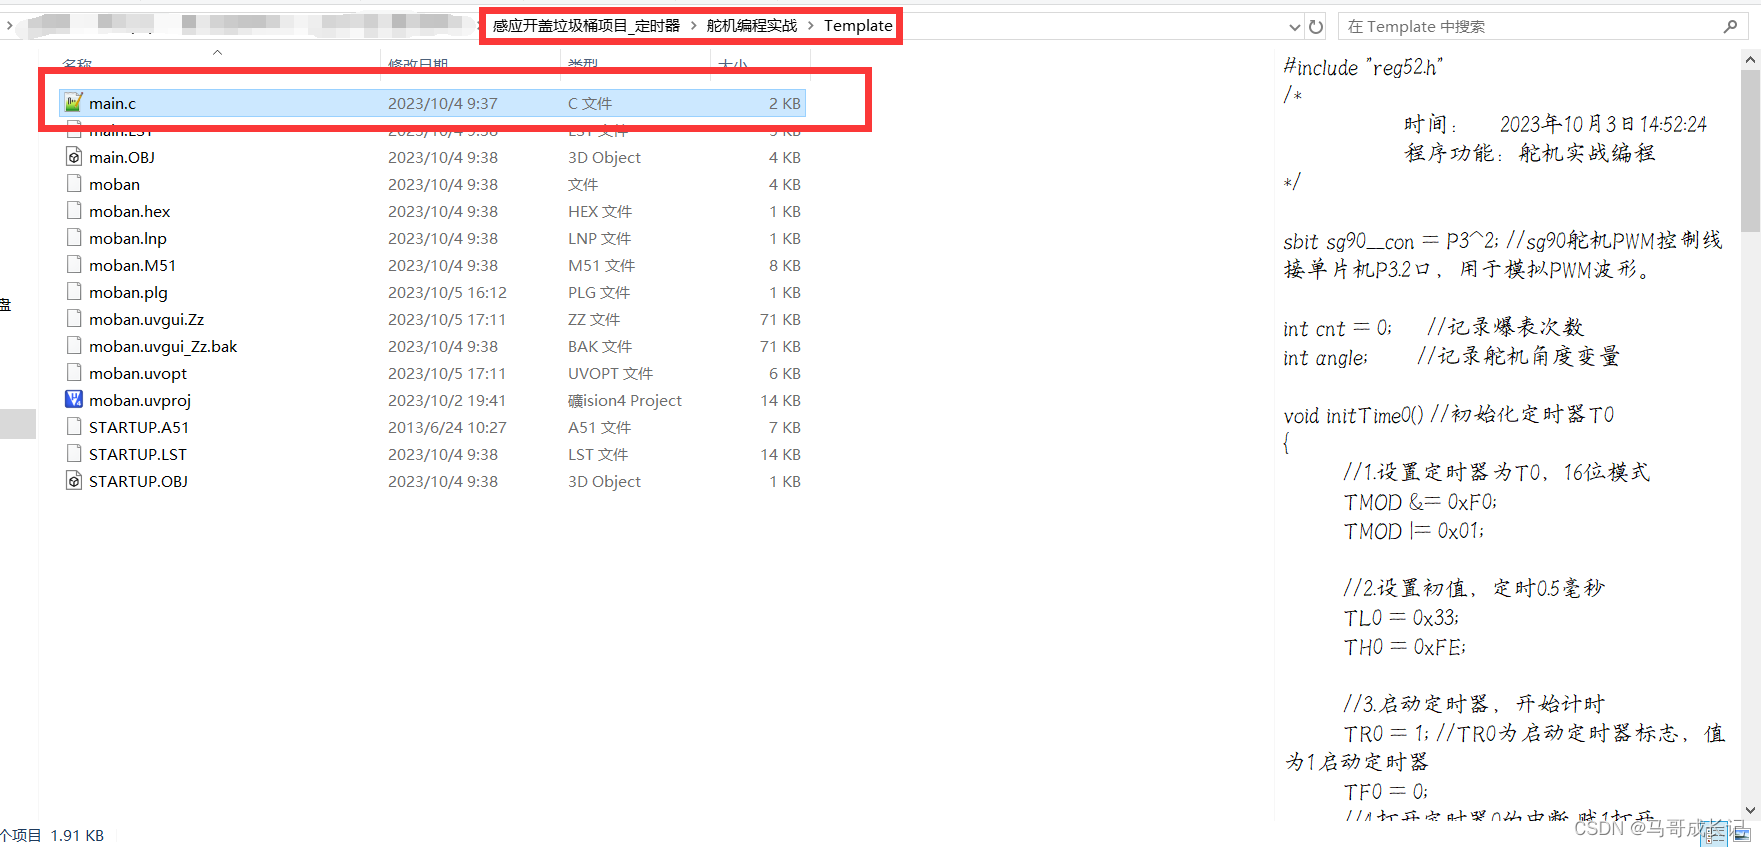The width and height of the screenshot is (1761, 847).
Task: Click the type cell "BAK 文件"
Action: tap(600, 346)
